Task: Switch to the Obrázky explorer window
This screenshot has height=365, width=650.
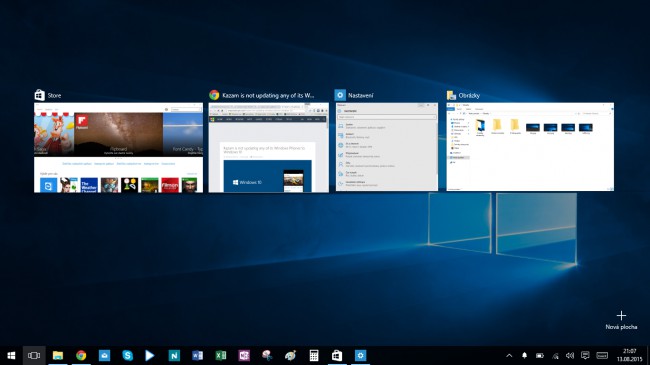Action: [x=530, y=147]
